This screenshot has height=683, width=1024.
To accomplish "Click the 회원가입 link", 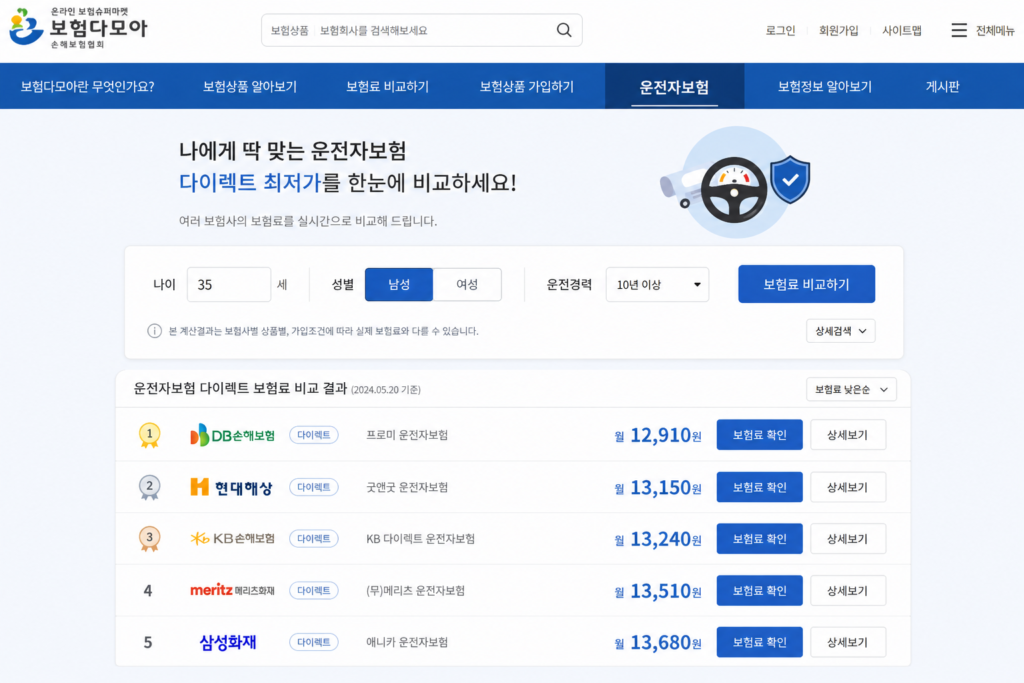I will (x=839, y=31).
